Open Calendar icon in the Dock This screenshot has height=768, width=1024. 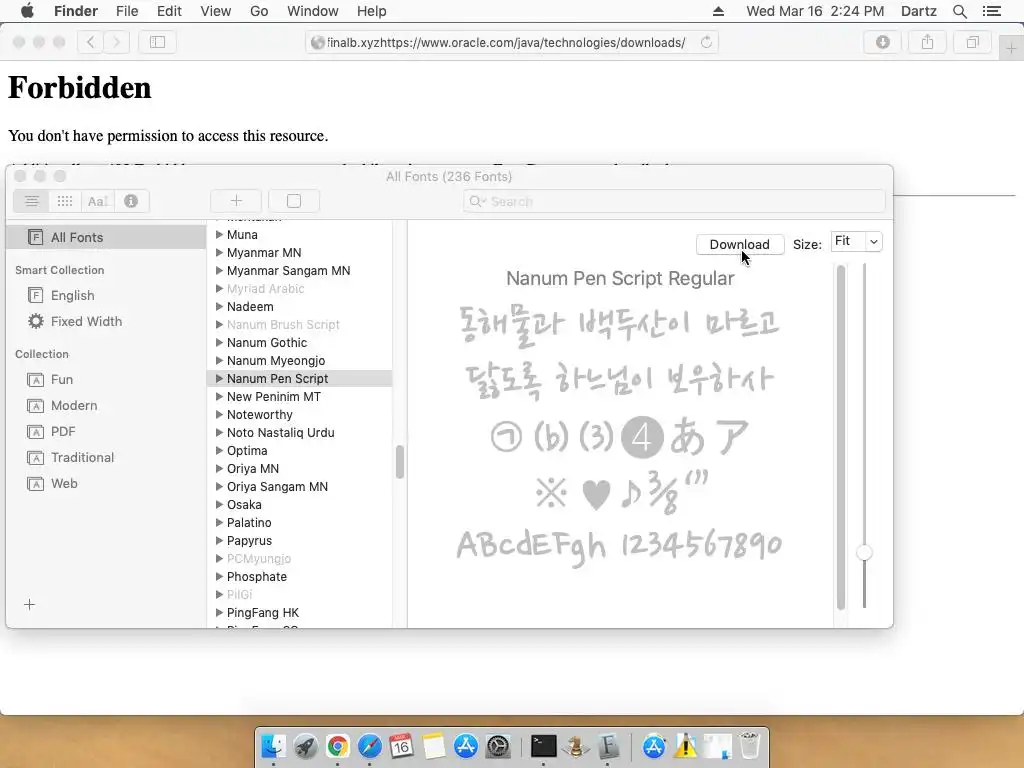coord(401,746)
